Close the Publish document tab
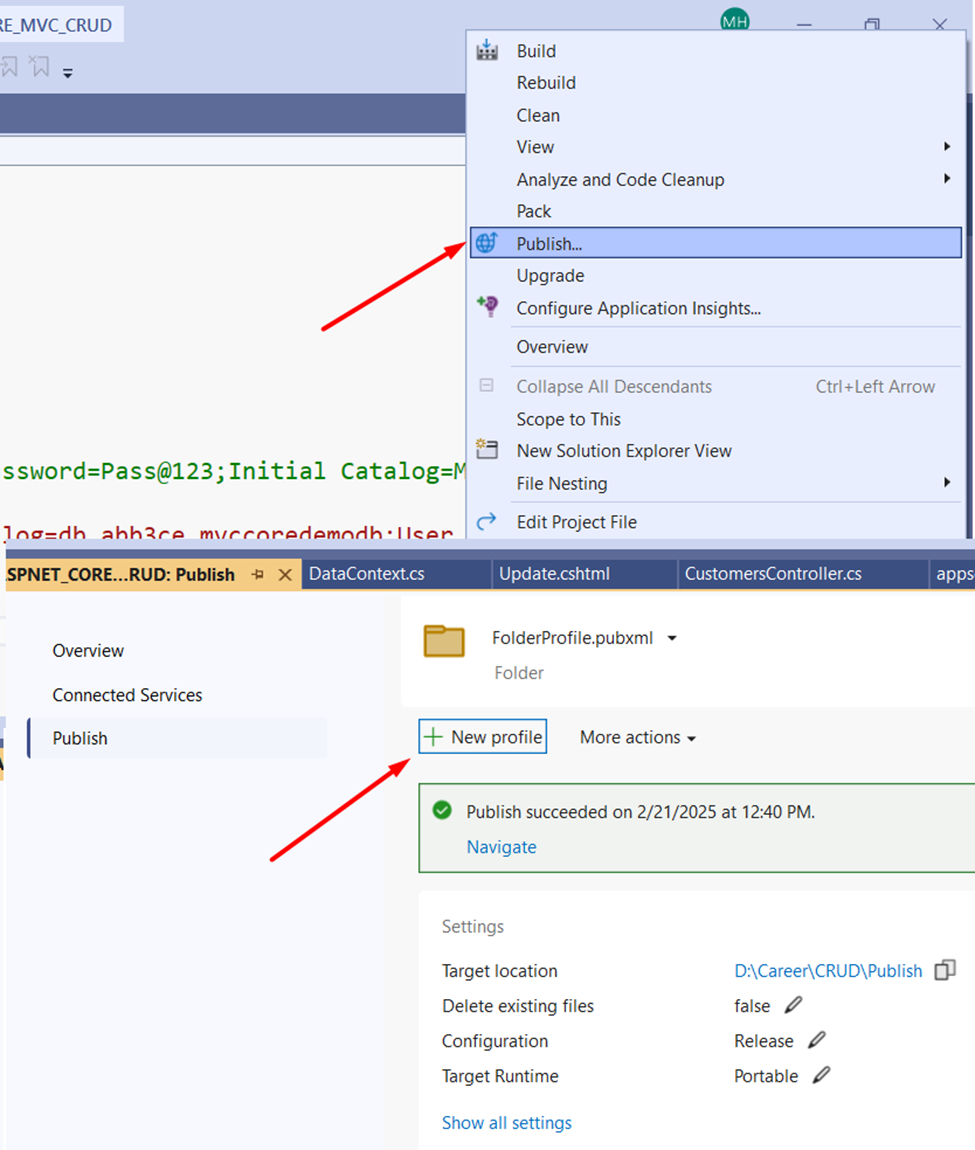Screen dimensions: 975x1150 (x=285, y=575)
